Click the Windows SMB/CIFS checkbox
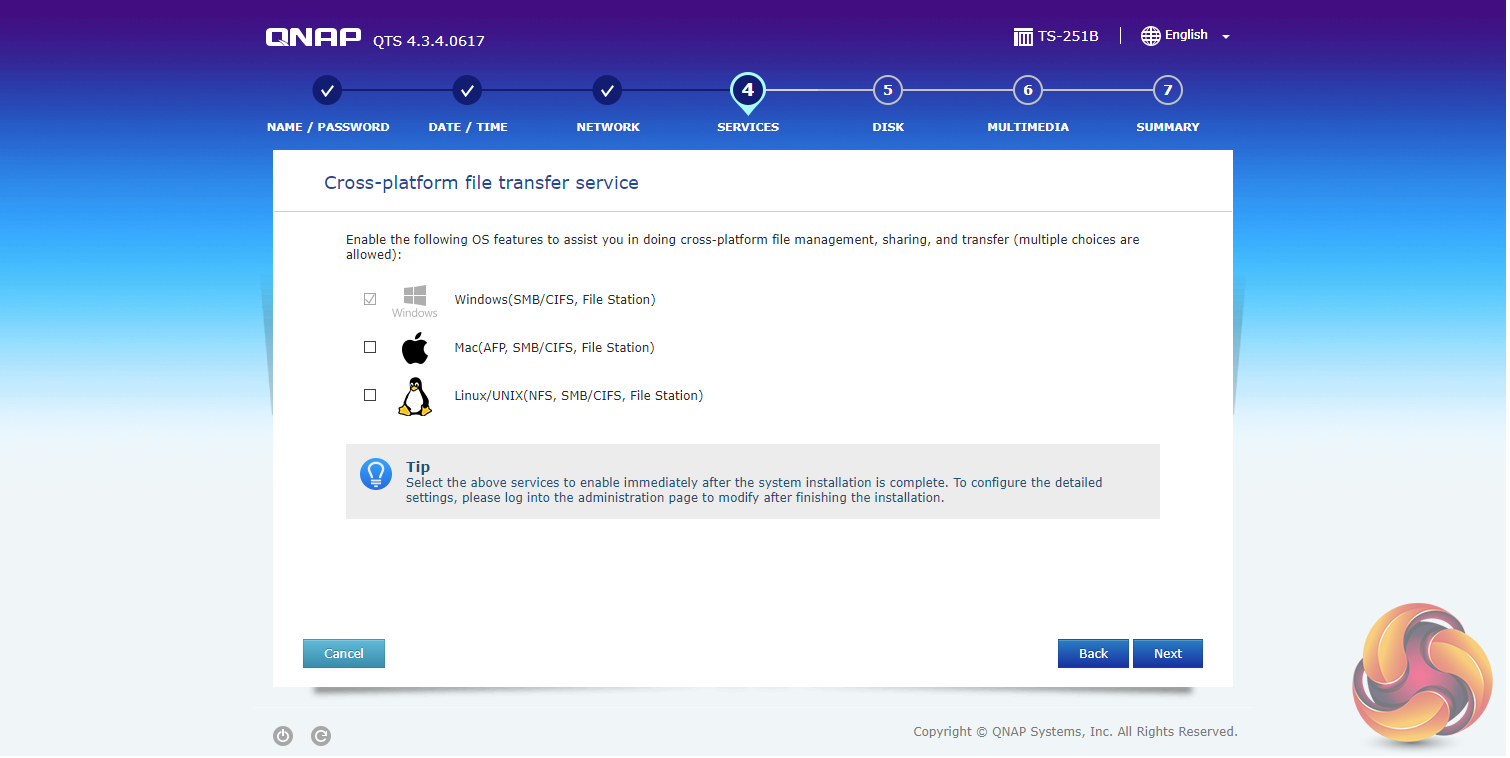1510x758 pixels. point(370,299)
